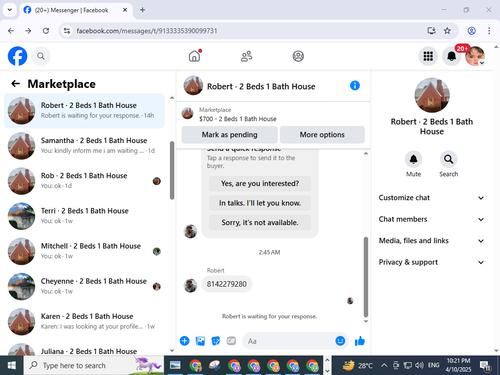Open the Friends icon in top nav
This screenshot has height=375, width=500.
[246, 56]
